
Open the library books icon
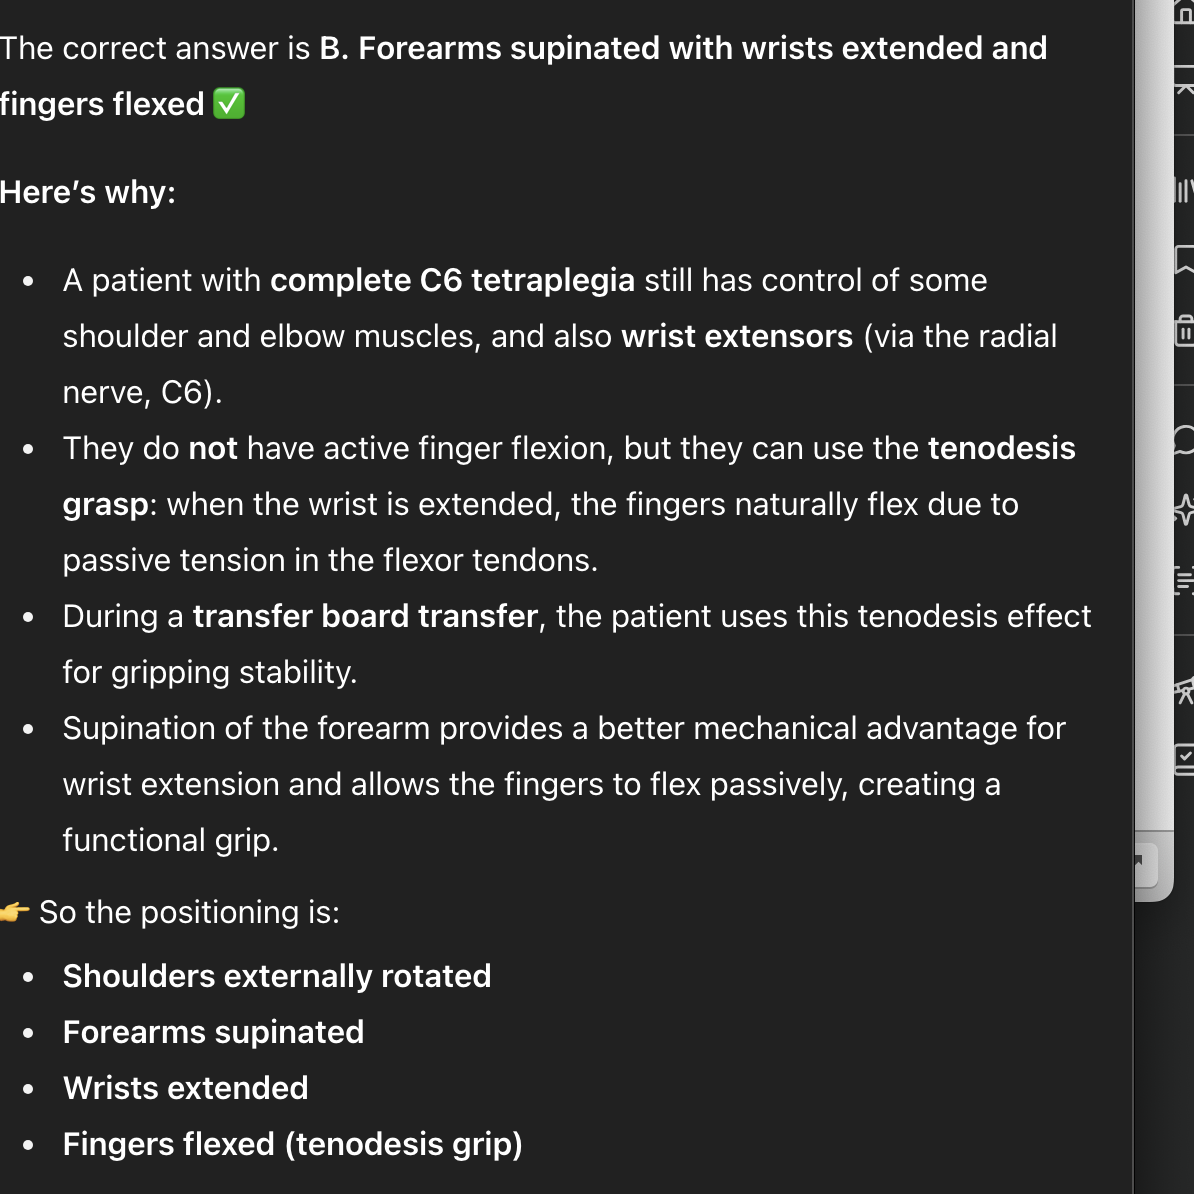1184,189
